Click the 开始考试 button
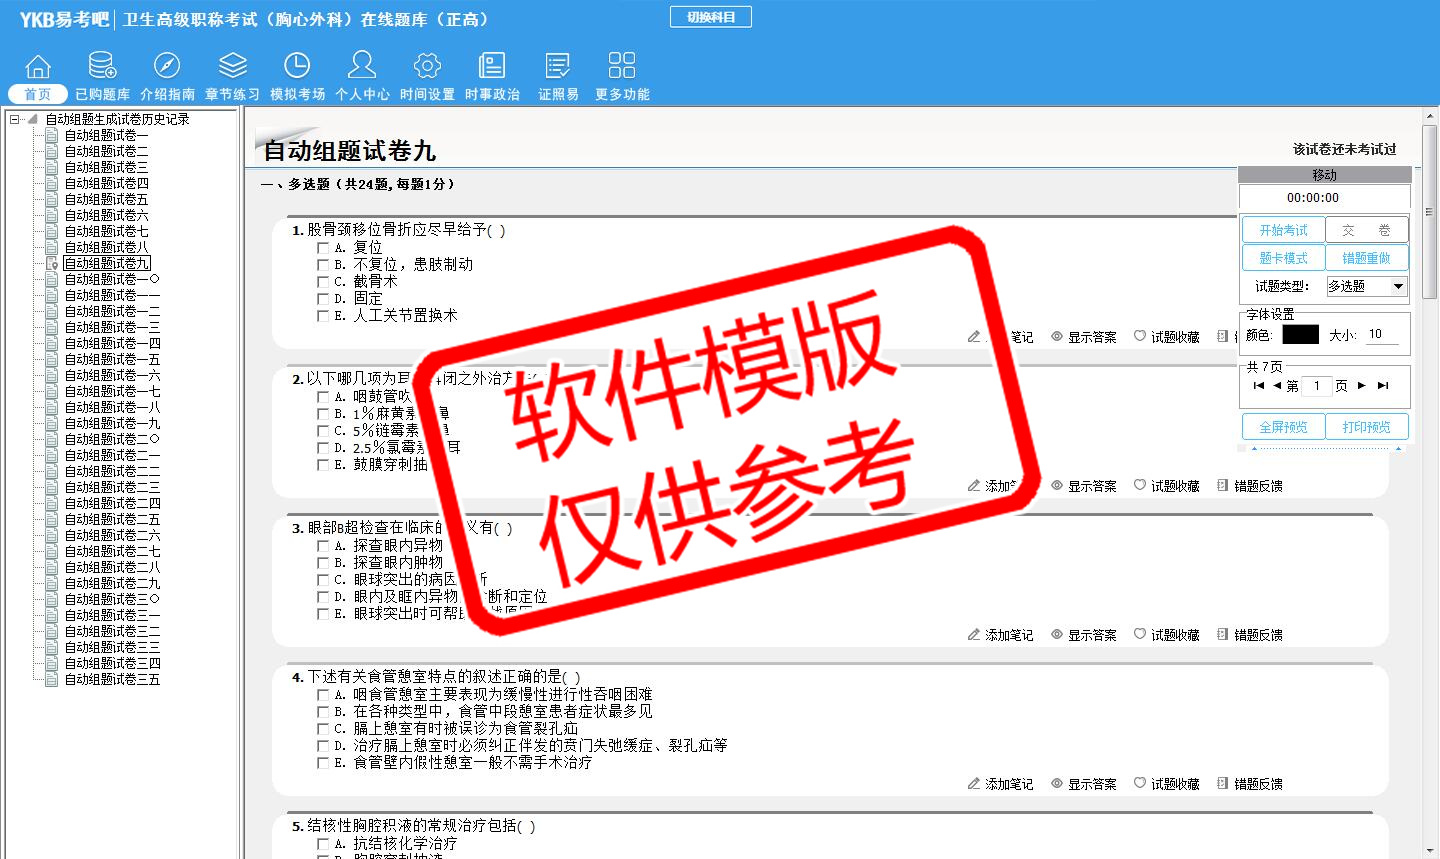The image size is (1440, 859). coord(1283,230)
